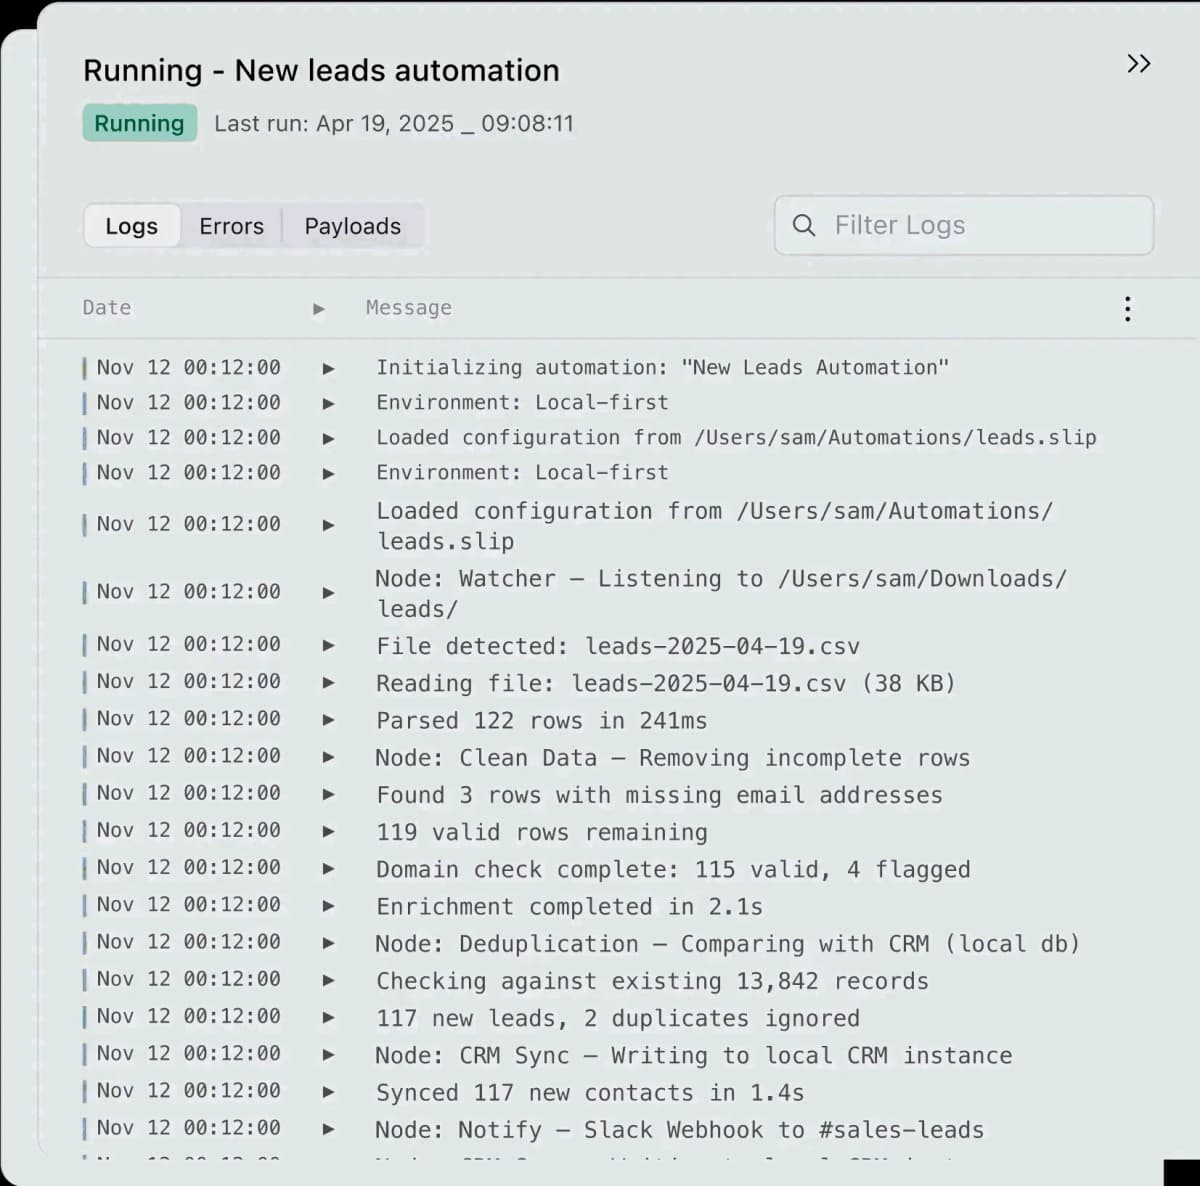This screenshot has height=1186, width=1200.
Task: Expand the "Node: Watcher" log row arrow
Action: [328, 593]
